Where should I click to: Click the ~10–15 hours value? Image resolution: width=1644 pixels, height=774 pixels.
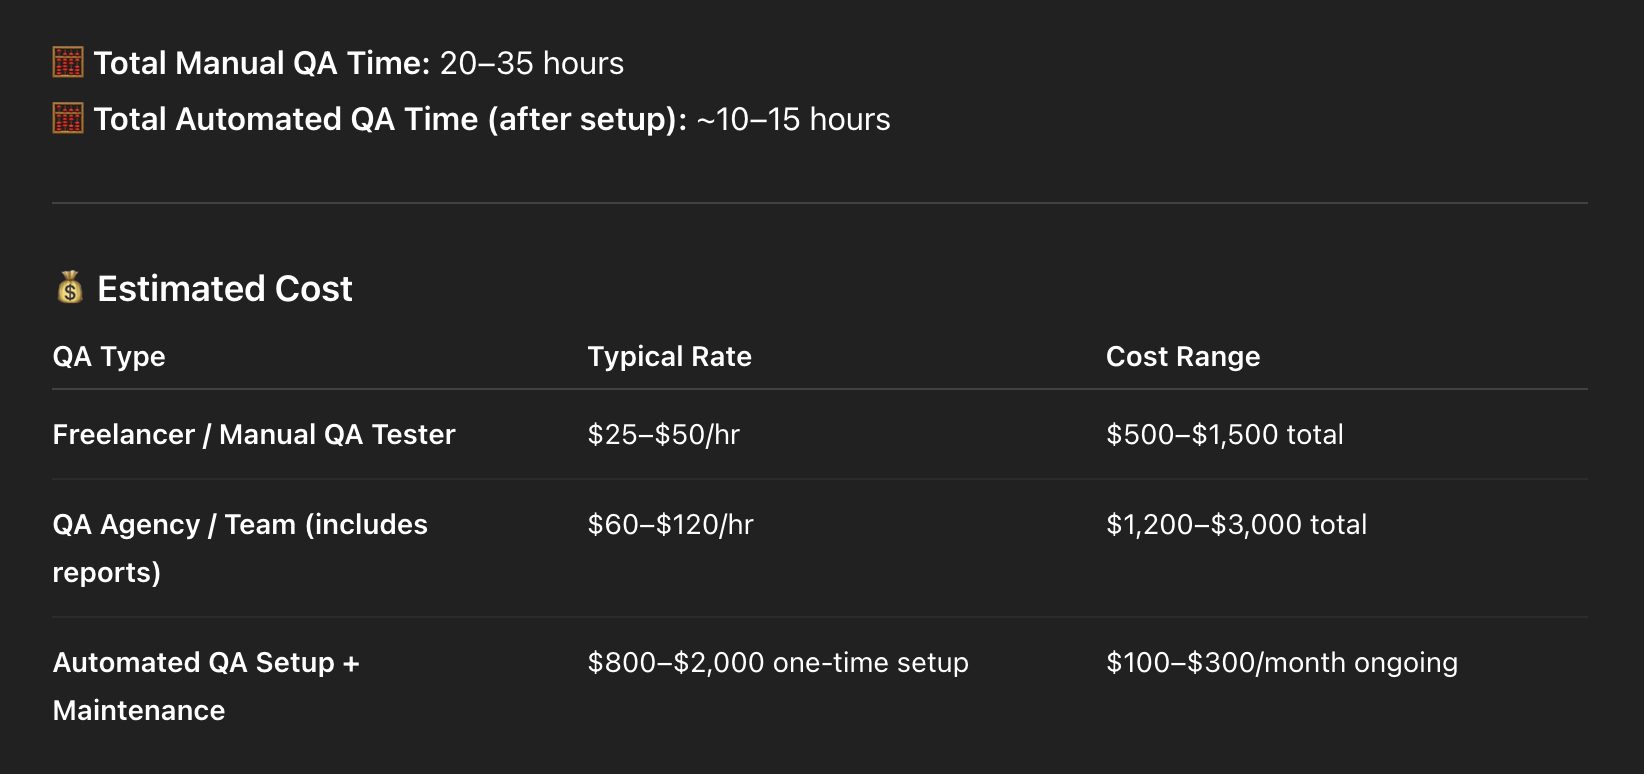793,120
